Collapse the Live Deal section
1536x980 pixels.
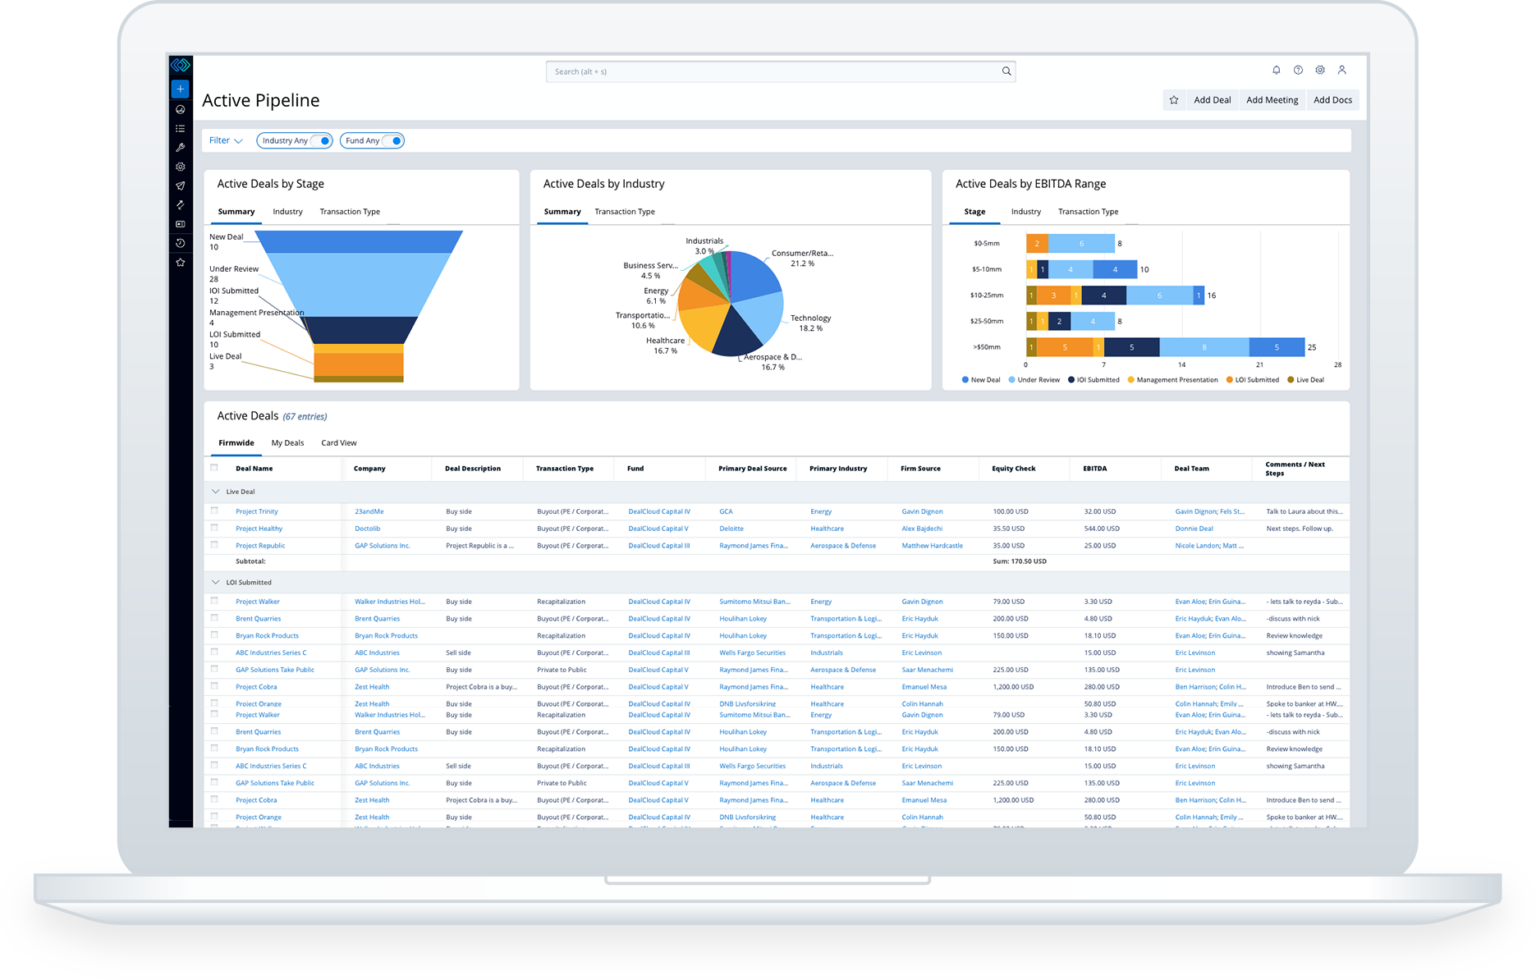(x=216, y=491)
